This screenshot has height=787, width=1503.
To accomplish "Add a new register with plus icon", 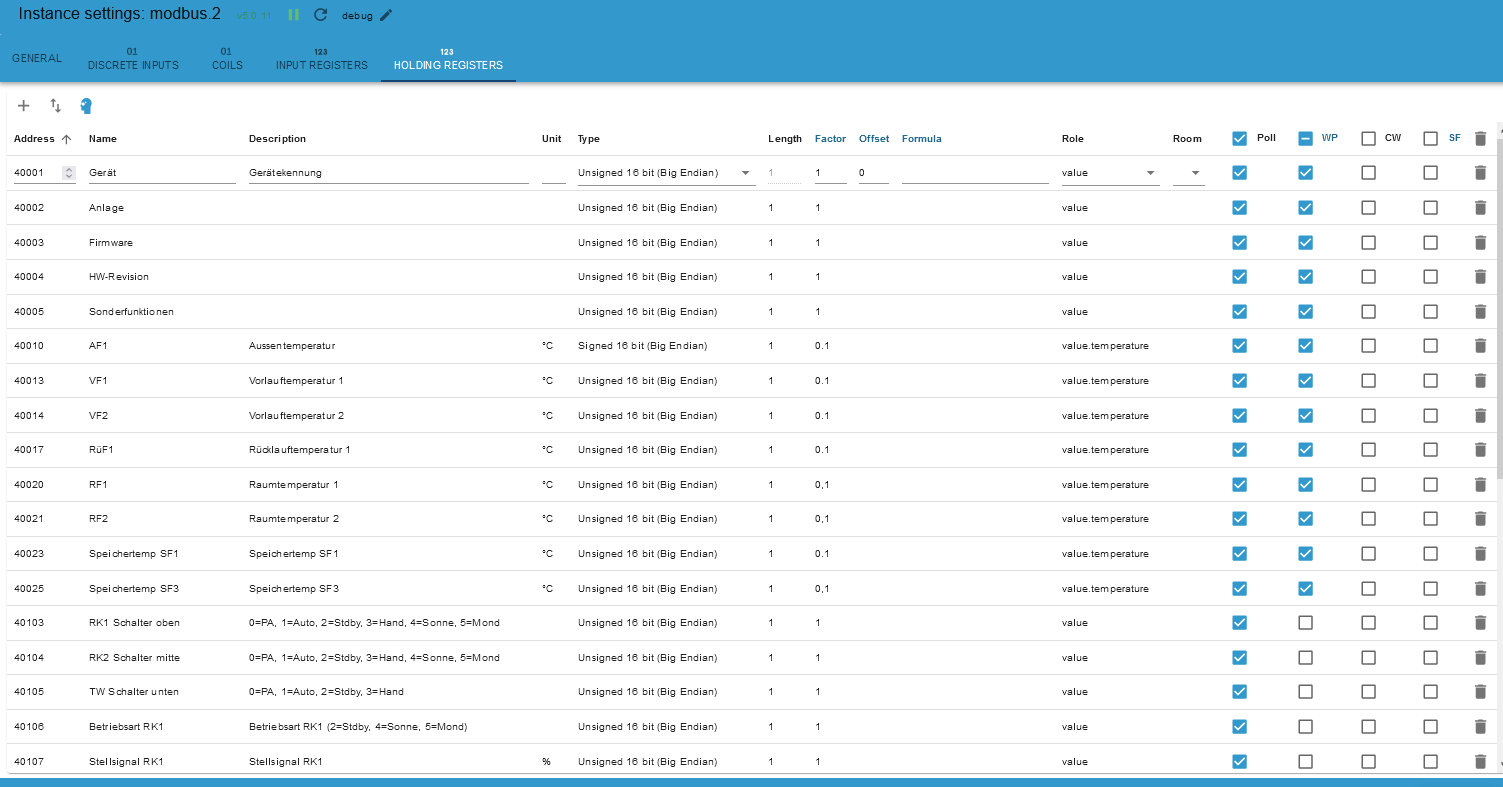I will 24,106.
